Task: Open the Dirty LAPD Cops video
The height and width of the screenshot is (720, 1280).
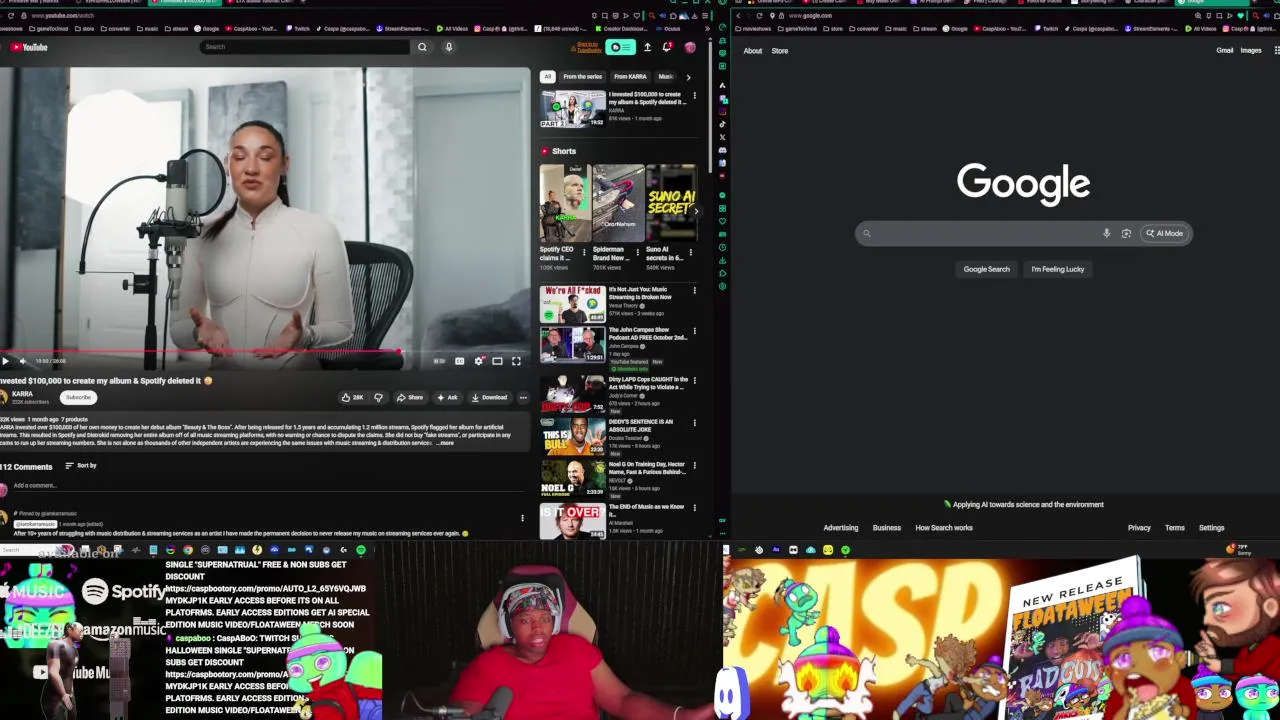Action: pyautogui.click(x=572, y=394)
